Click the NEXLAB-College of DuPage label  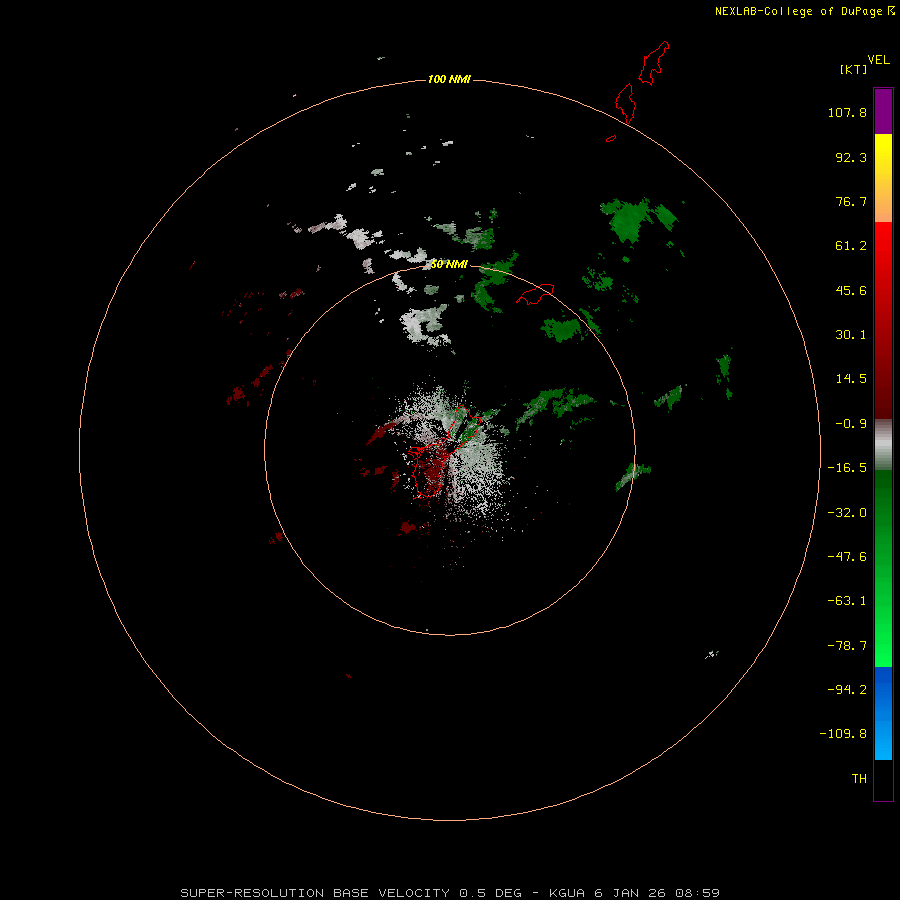tap(798, 11)
